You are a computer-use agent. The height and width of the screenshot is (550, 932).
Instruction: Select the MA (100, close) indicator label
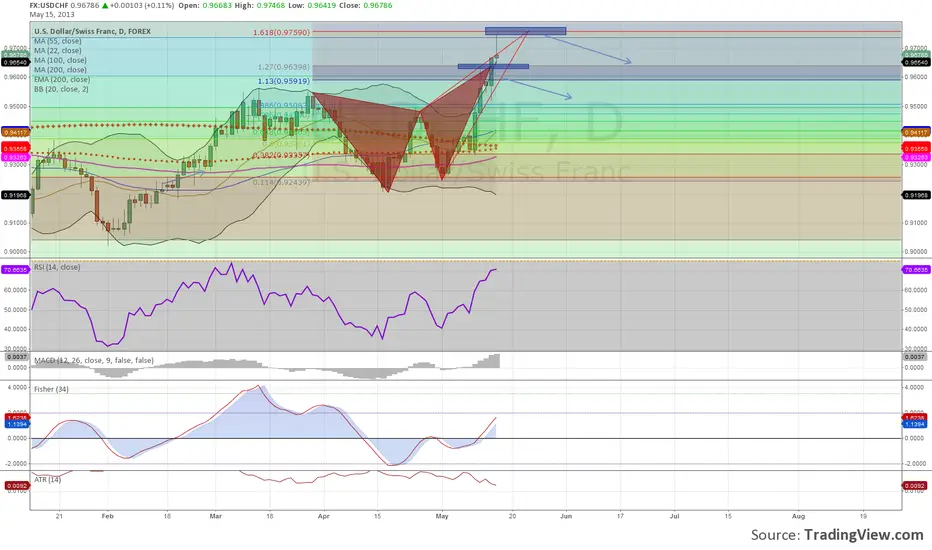click(60, 60)
